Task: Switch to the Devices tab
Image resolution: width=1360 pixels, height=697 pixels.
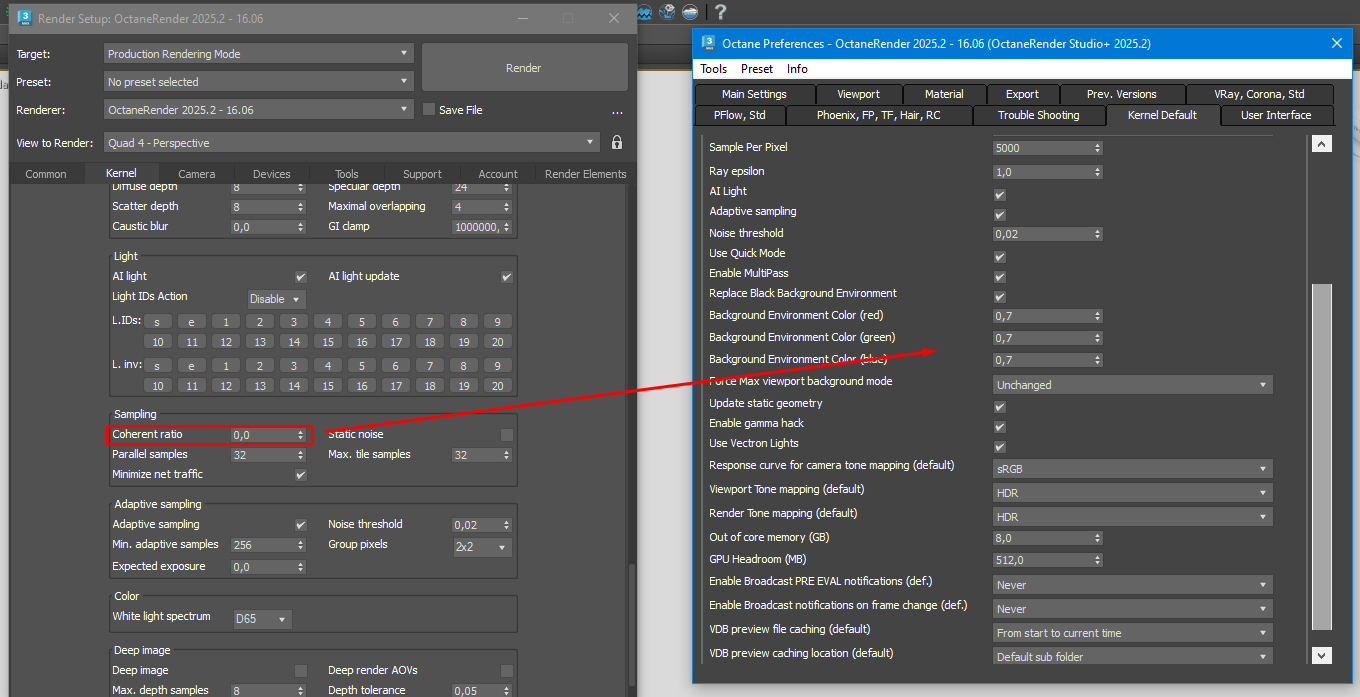Action: click(x=271, y=174)
